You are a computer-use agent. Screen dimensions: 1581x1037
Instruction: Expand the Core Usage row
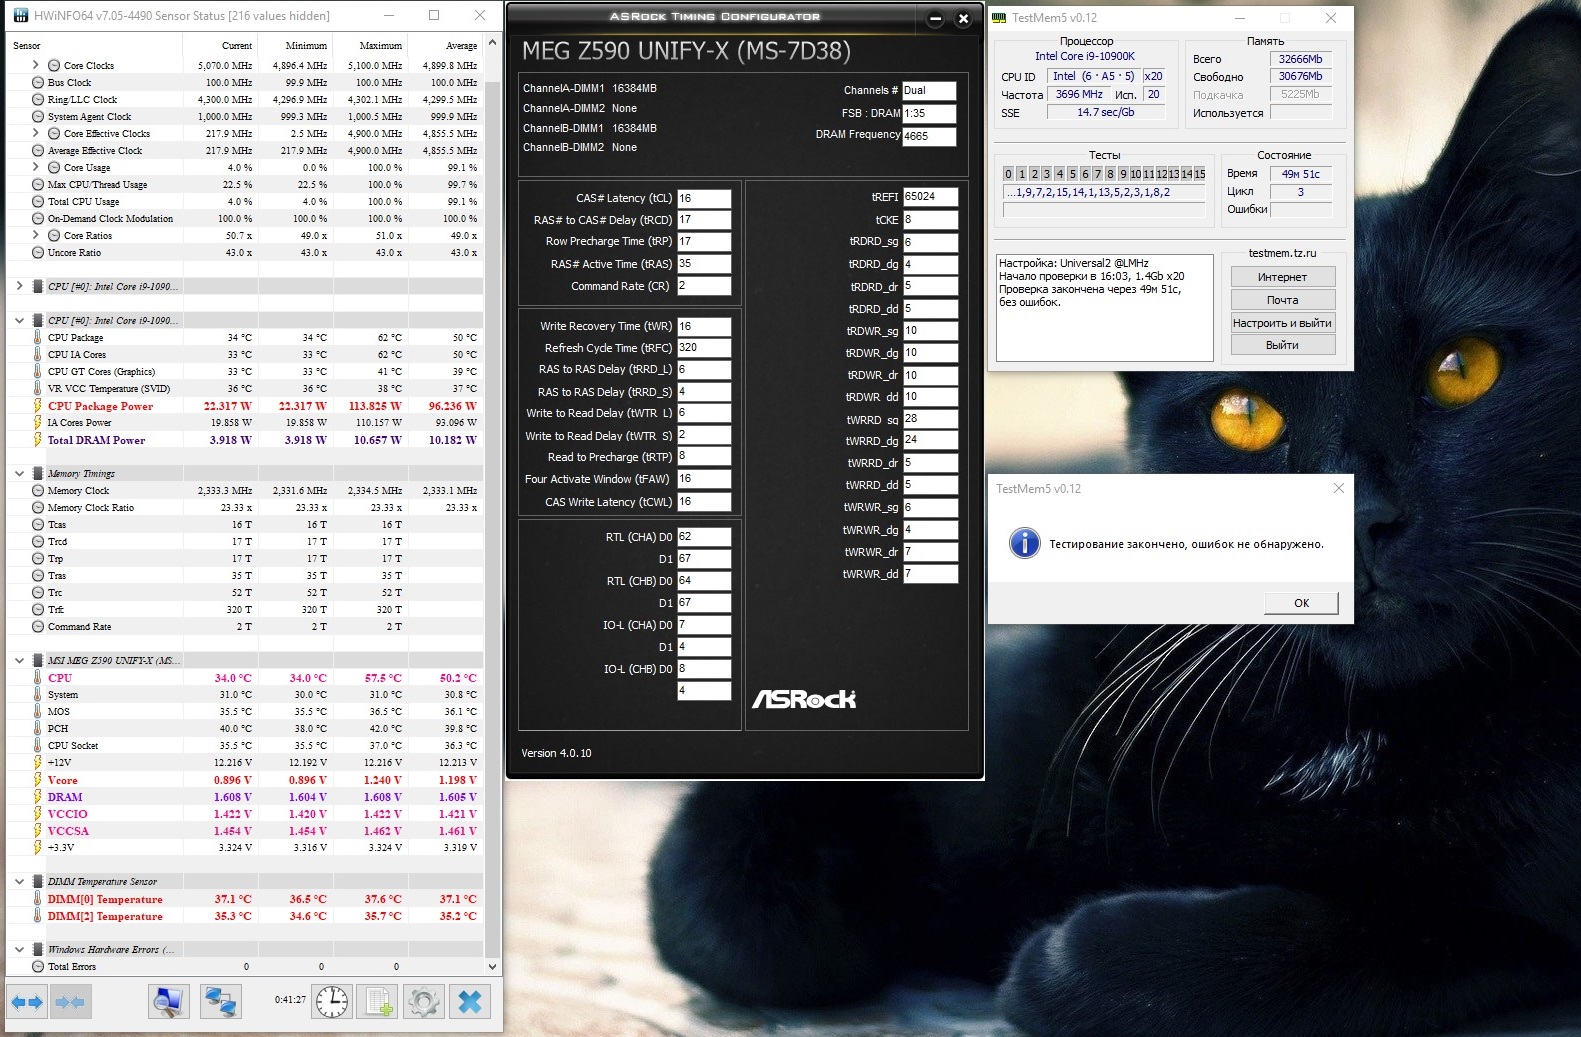[x=36, y=167]
